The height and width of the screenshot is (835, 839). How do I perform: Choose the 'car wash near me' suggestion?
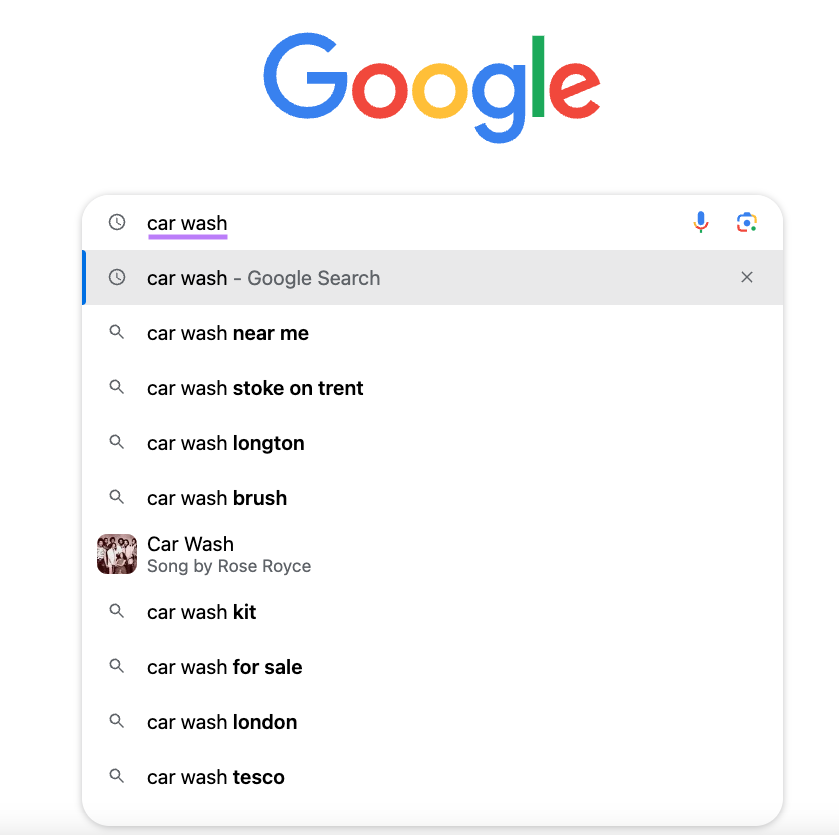click(x=227, y=332)
